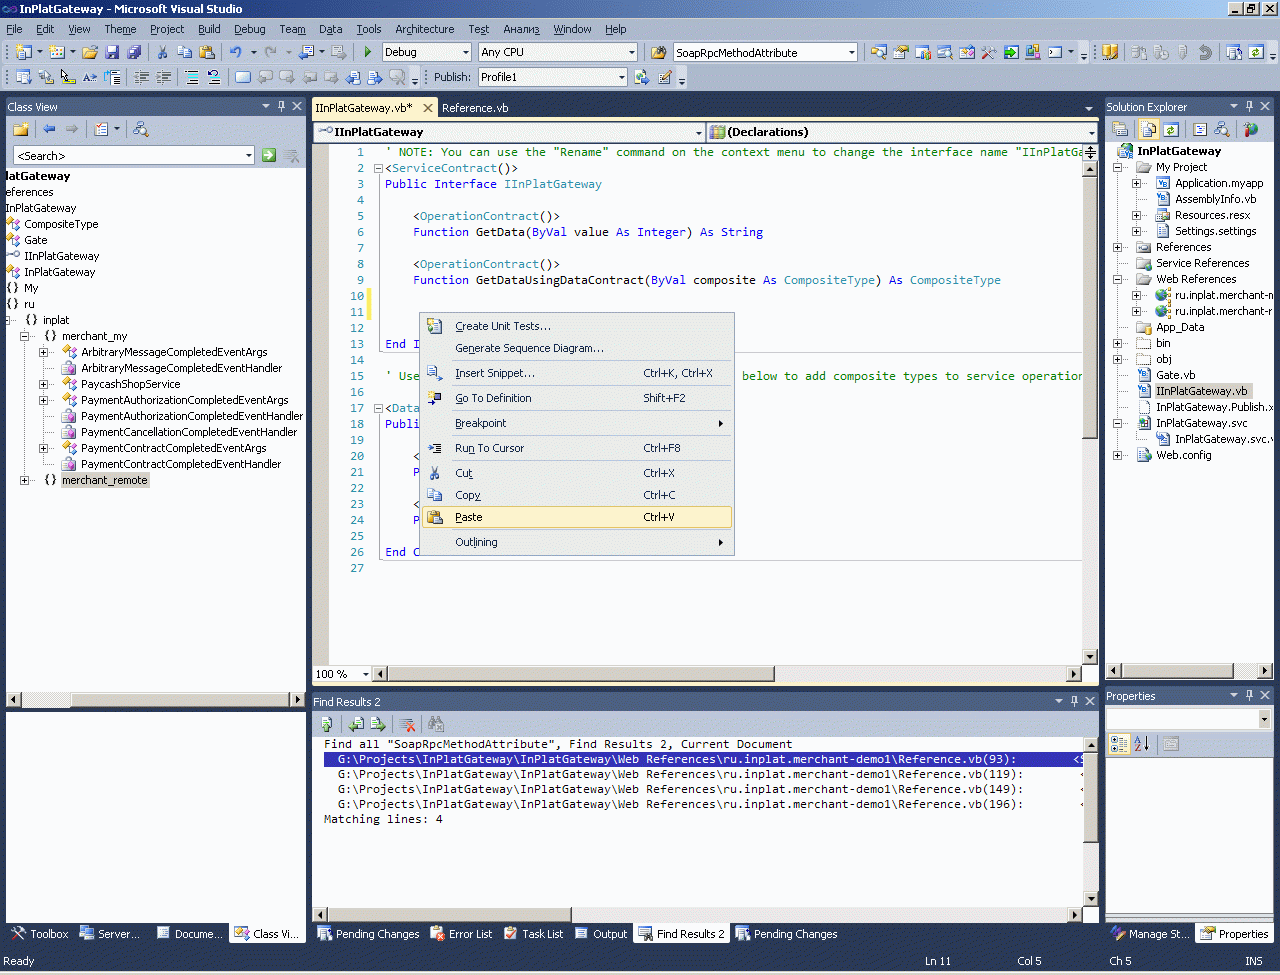Collapse the Interface outlining box on line 3
The height and width of the screenshot is (975, 1280).
(x=378, y=168)
